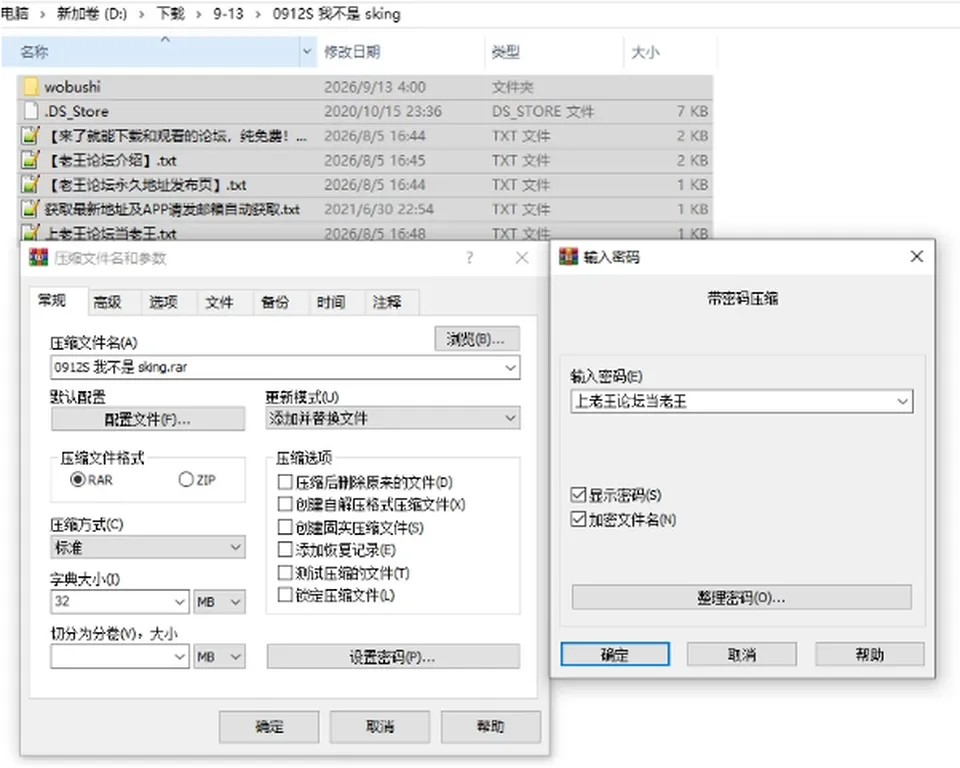Screen dimensions: 960x768
Task: Click 9-13 in the address breadcrumb
Action: 228,13
